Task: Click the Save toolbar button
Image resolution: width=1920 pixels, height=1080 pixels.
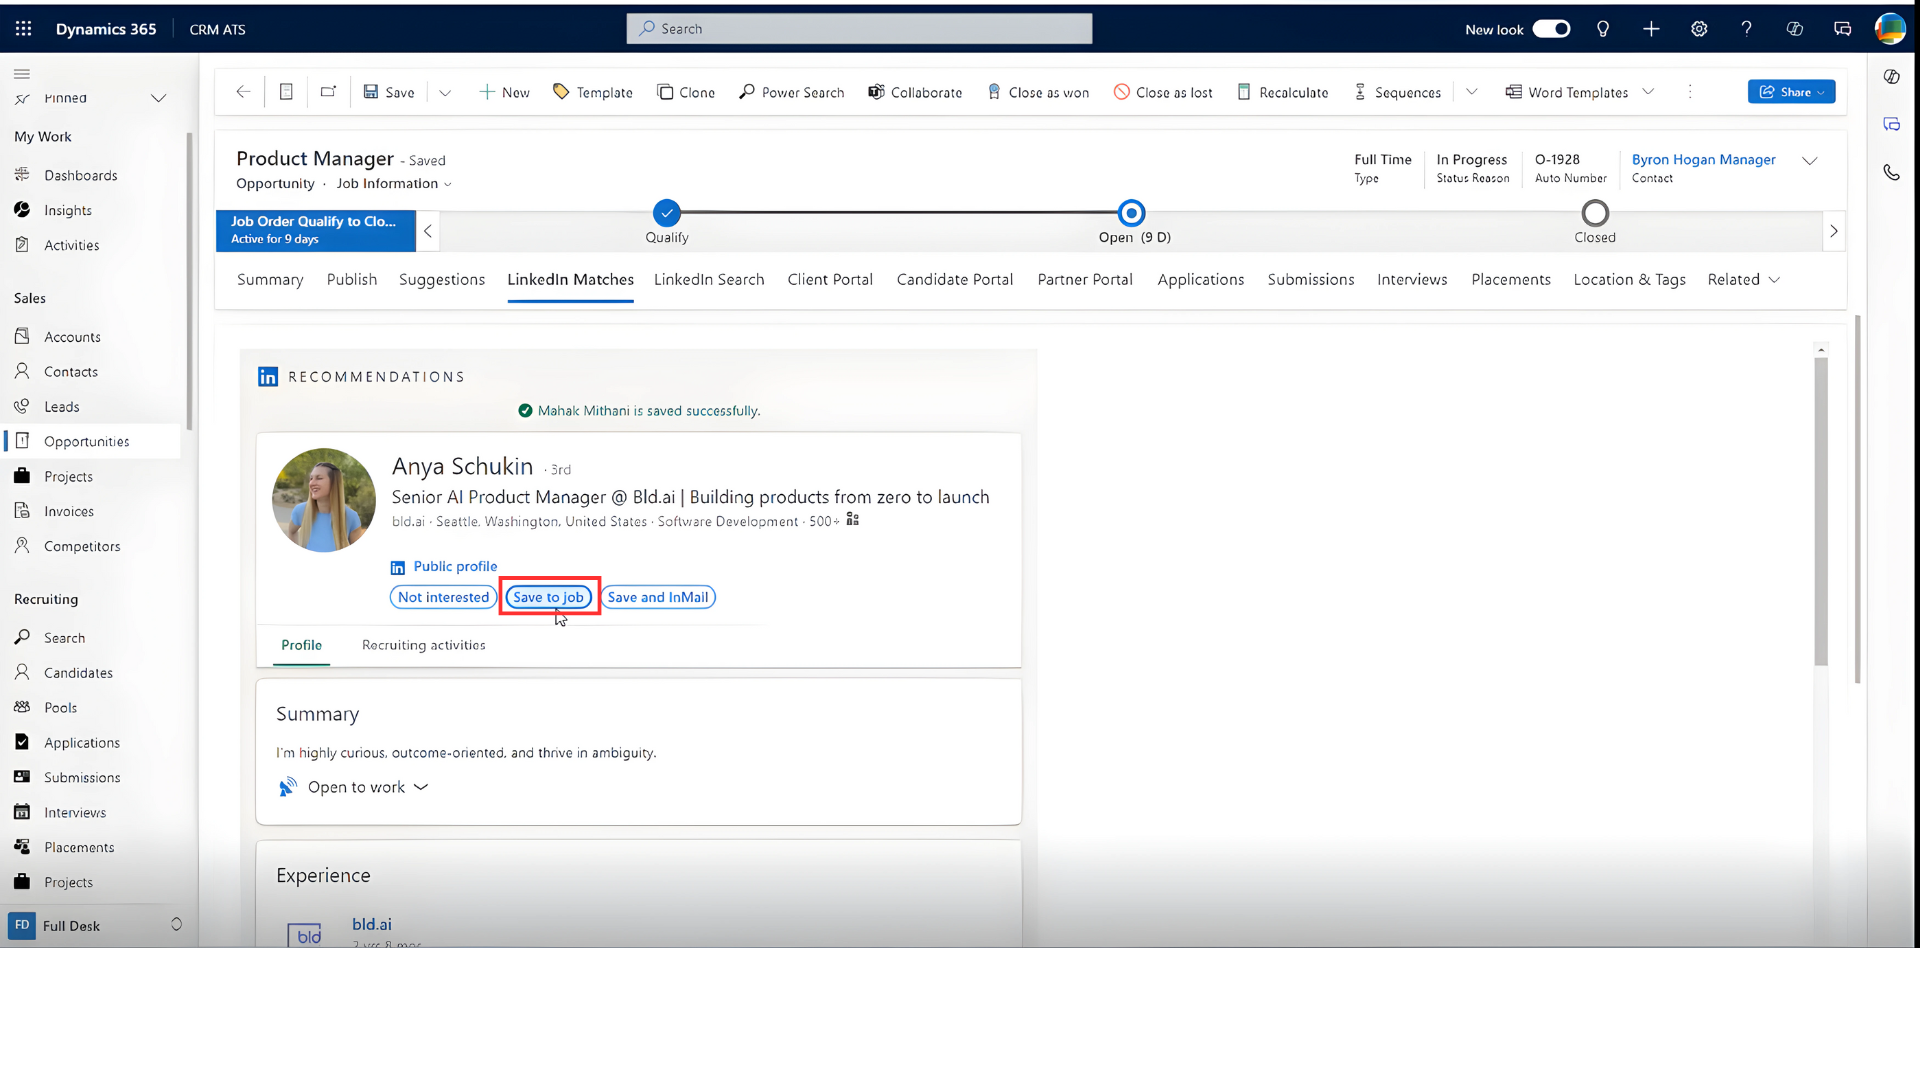Action: (x=388, y=92)
